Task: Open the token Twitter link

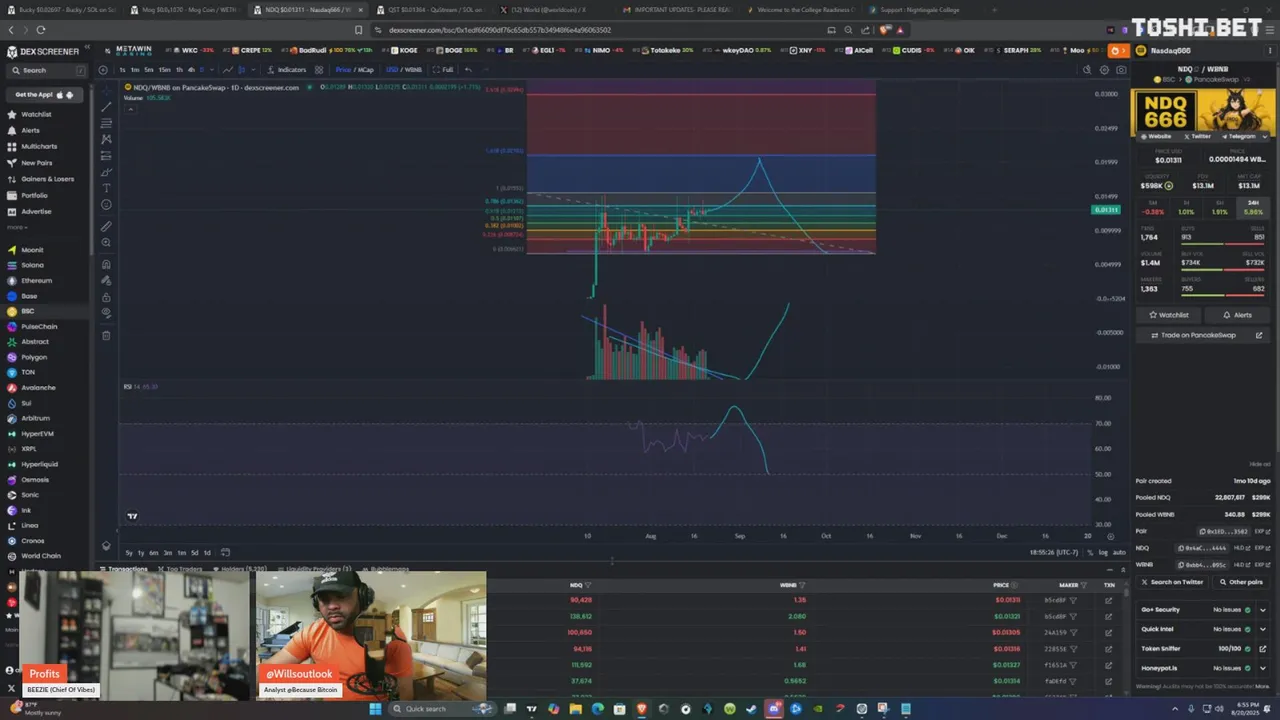Action: pos(1198,136)
